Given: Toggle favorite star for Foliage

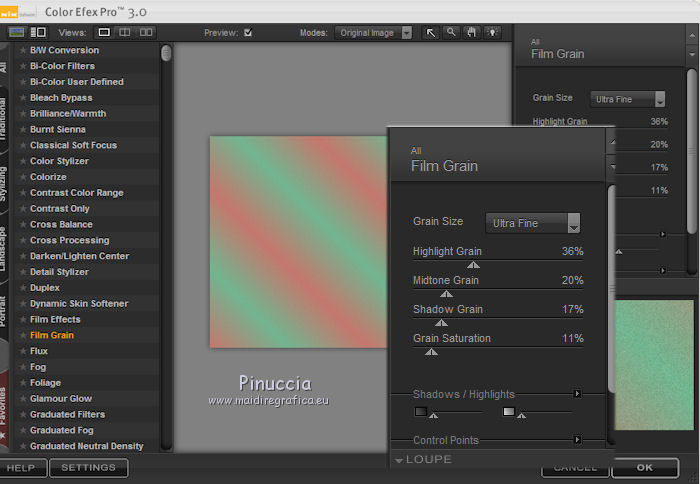Looking at the screenshot, I should (x=23, y=383).
